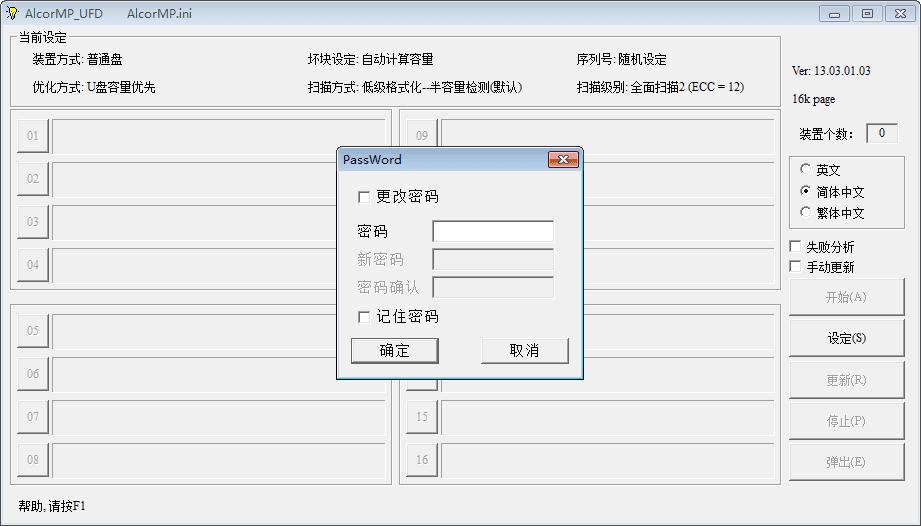Click the device slot 01 button
The height and width of the screenshot is (526, 921).
[33, 136]
